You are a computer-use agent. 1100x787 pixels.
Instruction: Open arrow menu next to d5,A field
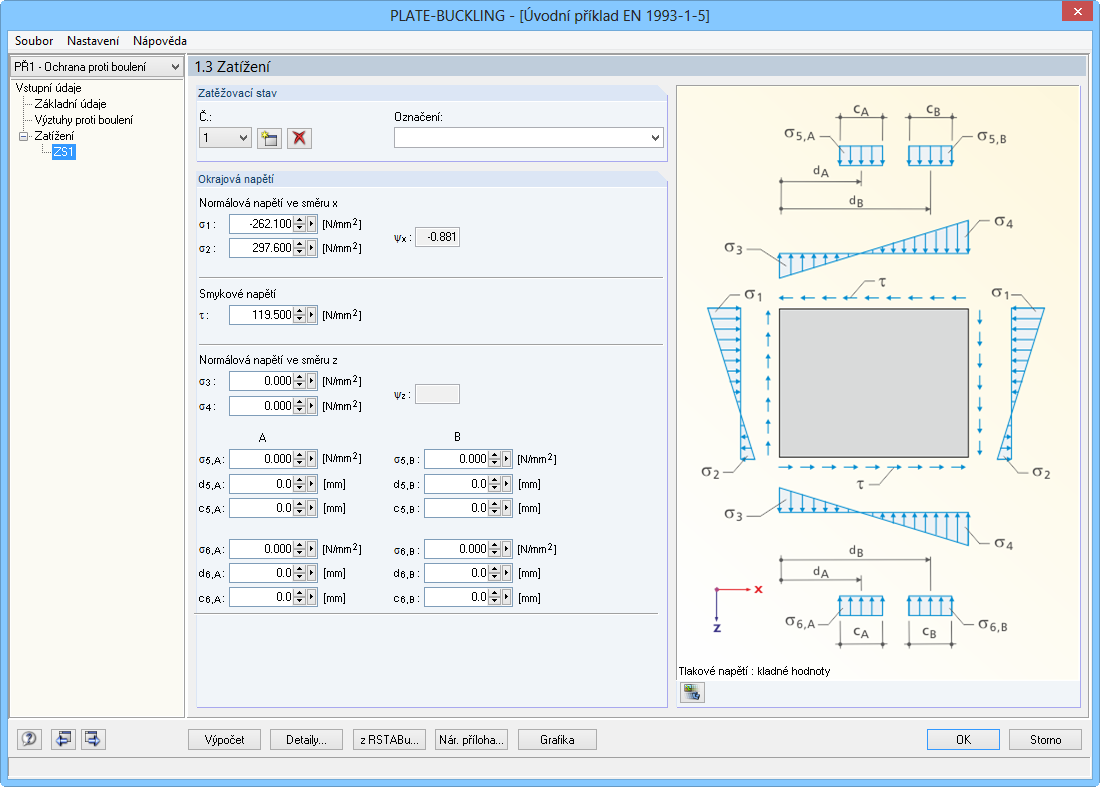point(312,484)
